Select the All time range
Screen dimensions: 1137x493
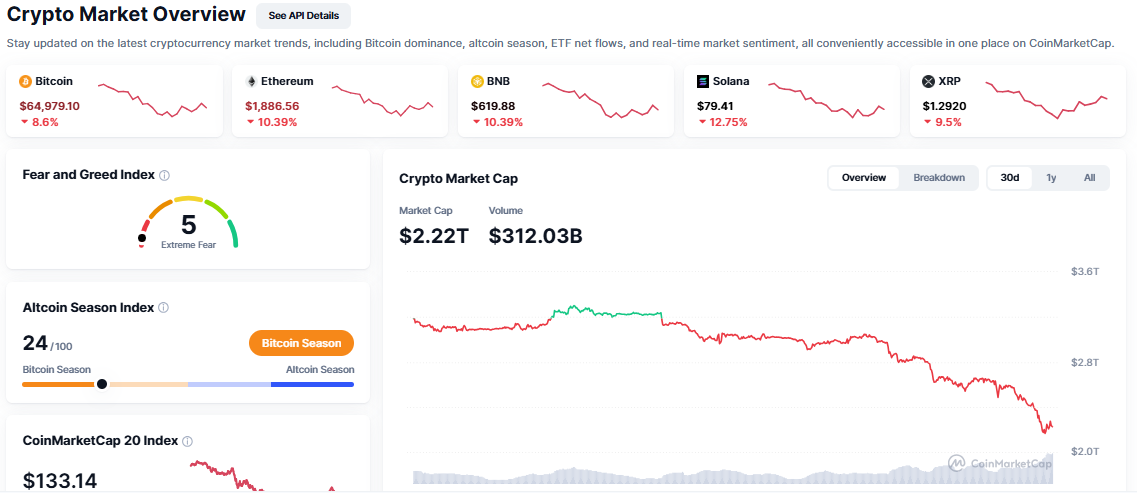point(1089,178)
